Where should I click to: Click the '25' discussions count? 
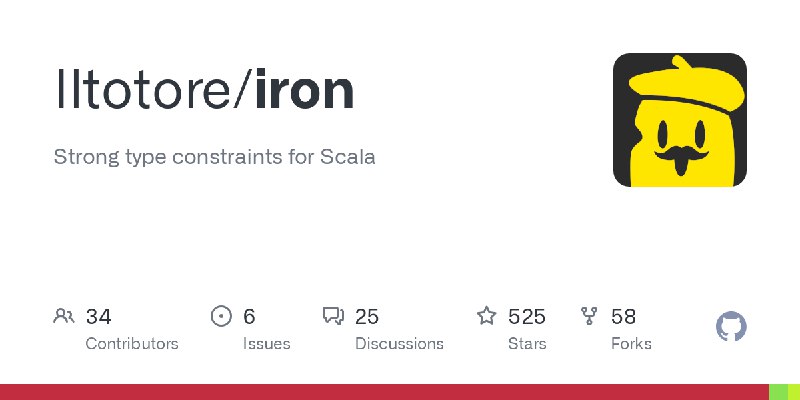367,317
